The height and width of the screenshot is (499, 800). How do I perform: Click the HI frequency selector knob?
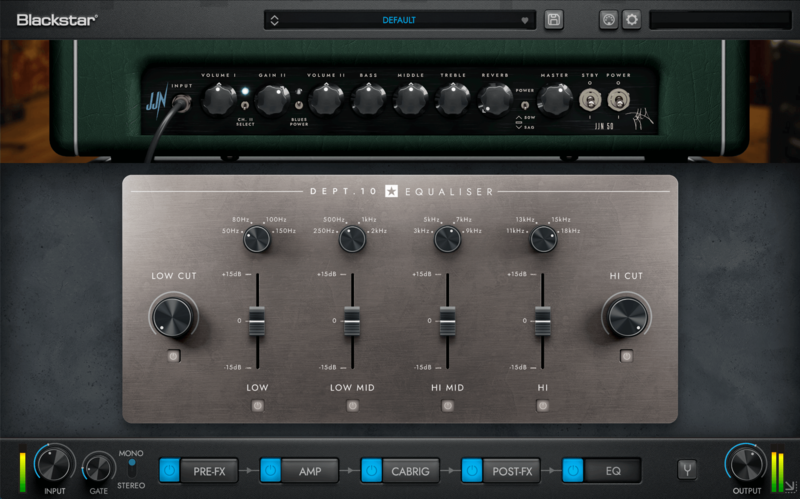pyautogui.click(x=543, y=239)
